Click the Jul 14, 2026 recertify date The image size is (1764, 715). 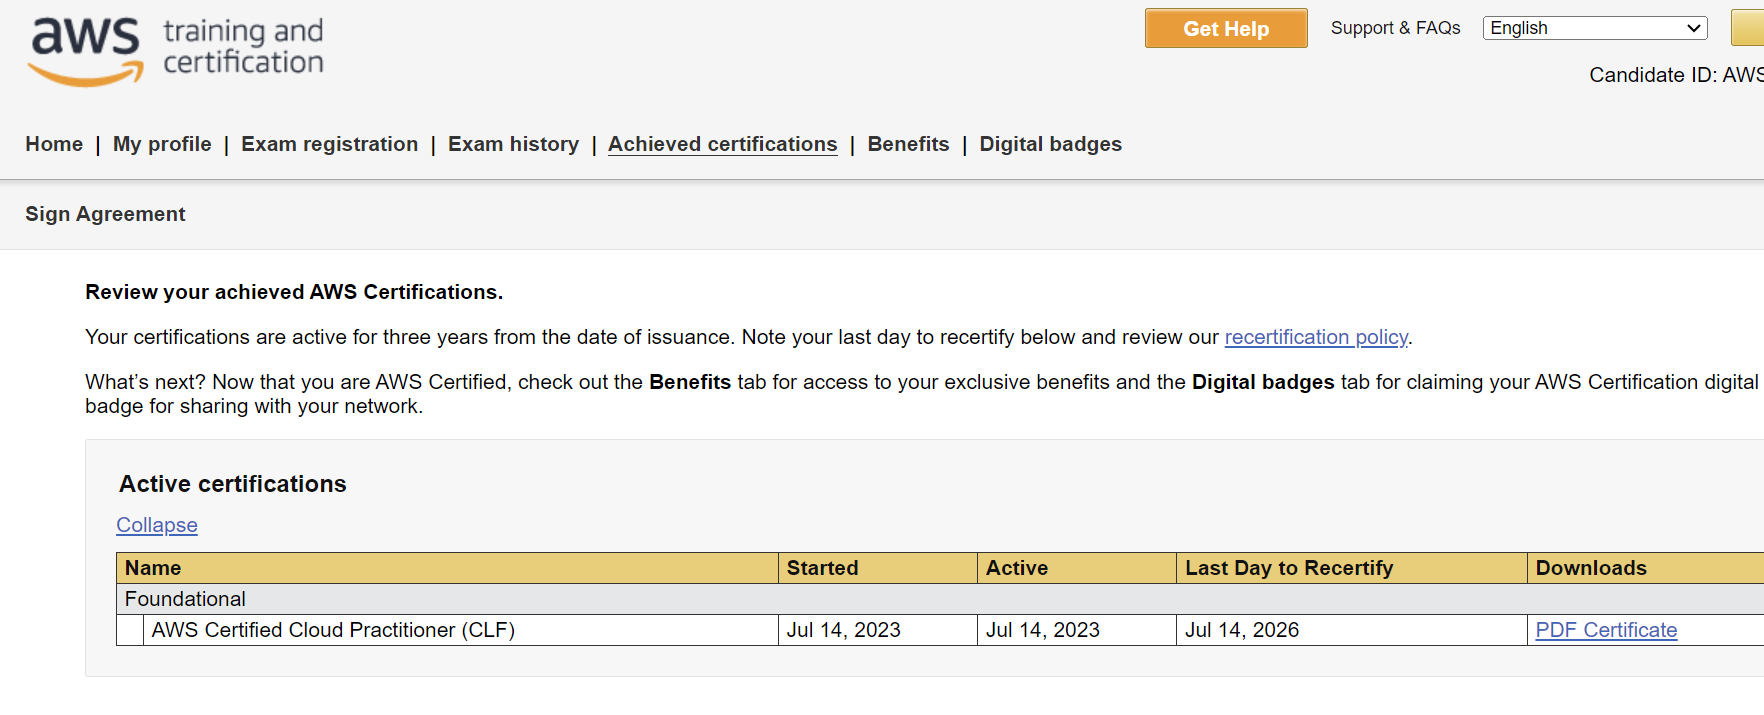coord(1242,630)
